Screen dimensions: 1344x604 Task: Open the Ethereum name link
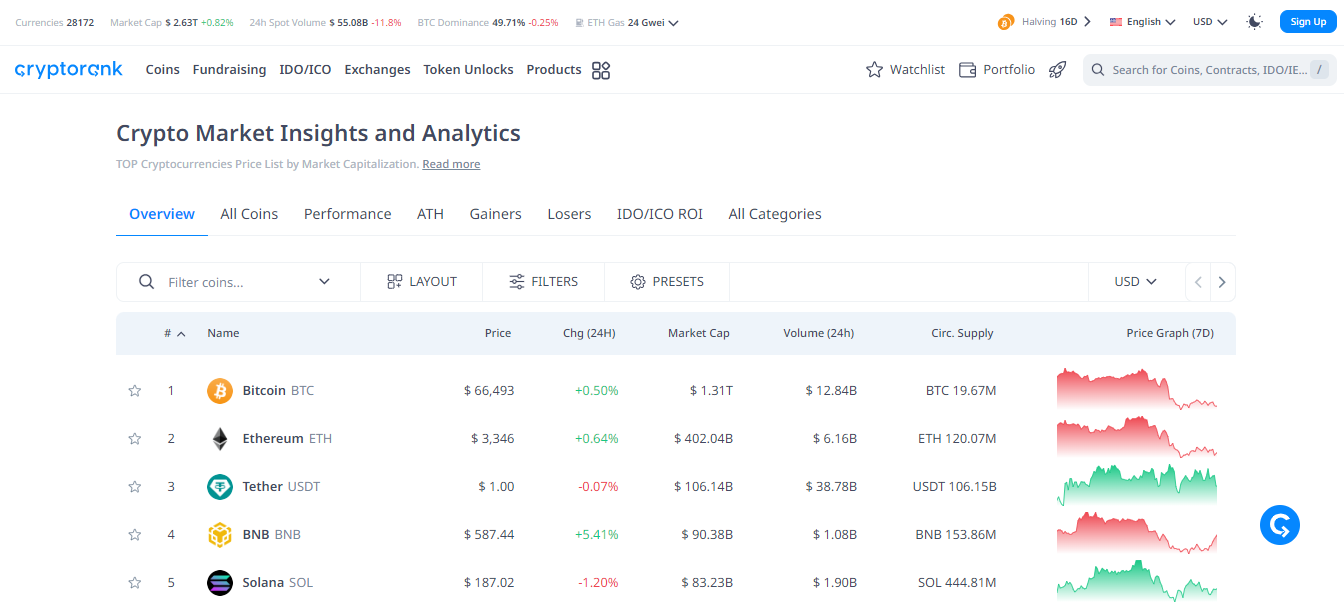coord(273,439)
